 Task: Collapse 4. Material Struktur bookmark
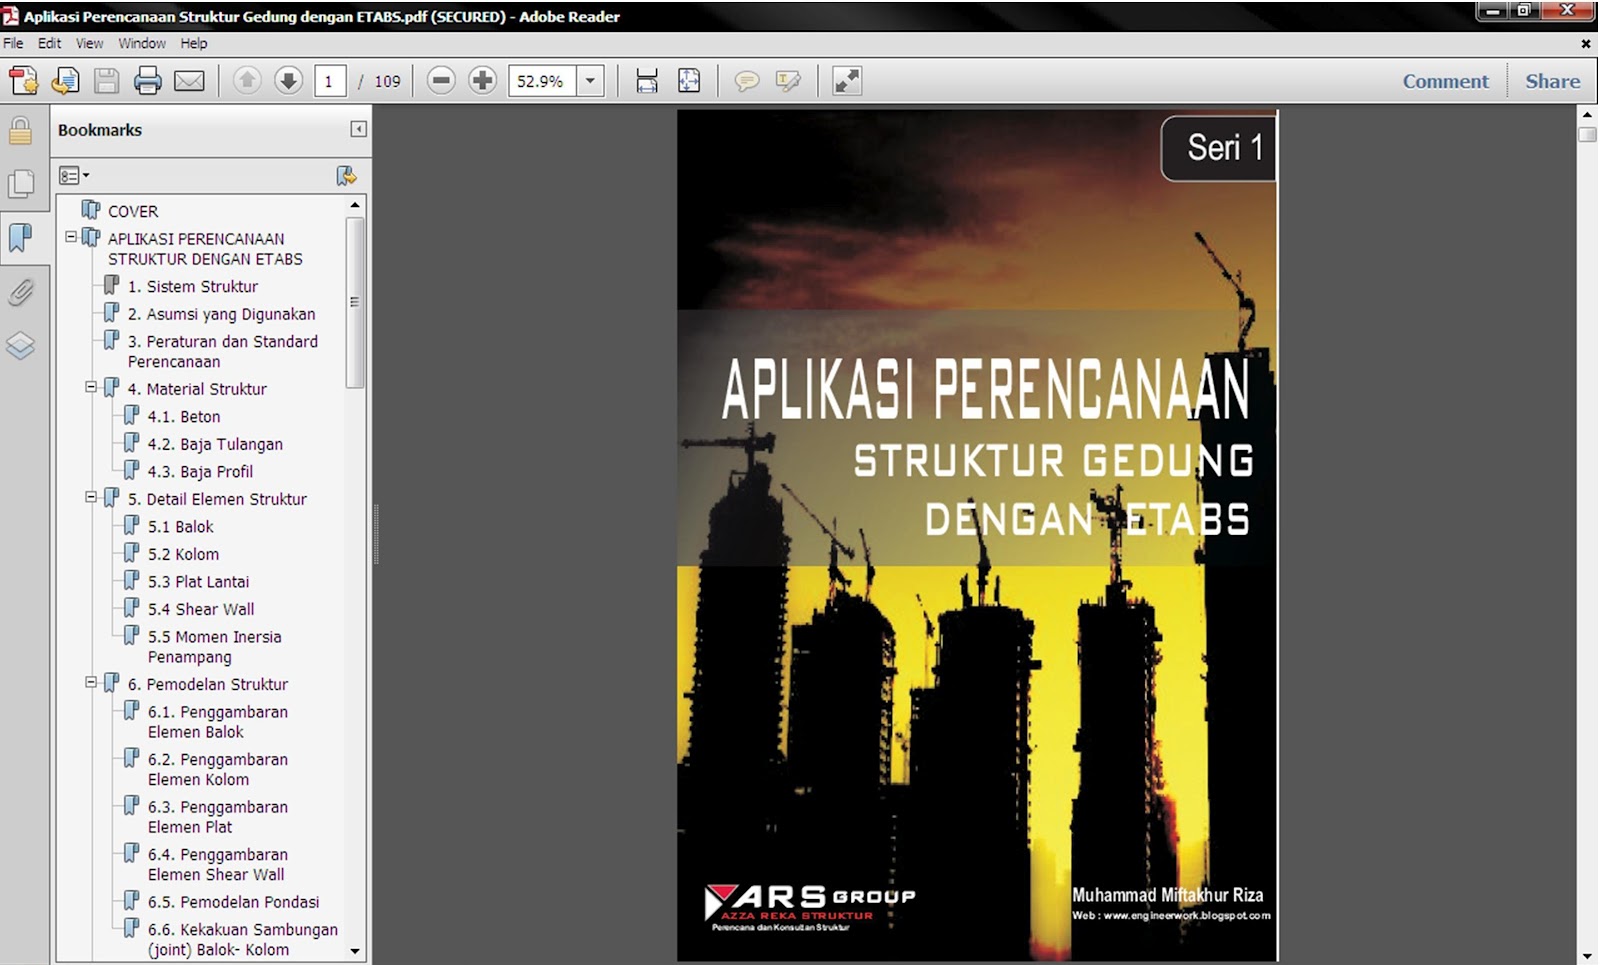click(x=91, y=387)
